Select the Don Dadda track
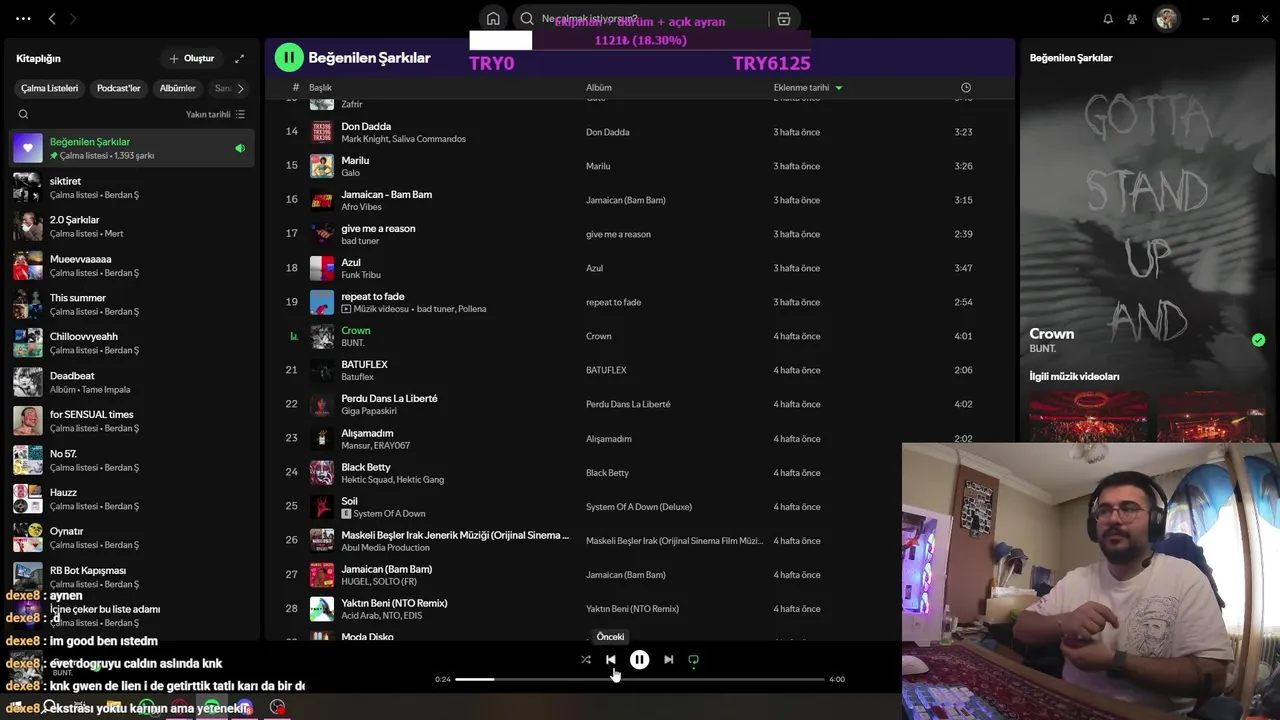1280x720 pixels. 366,126
